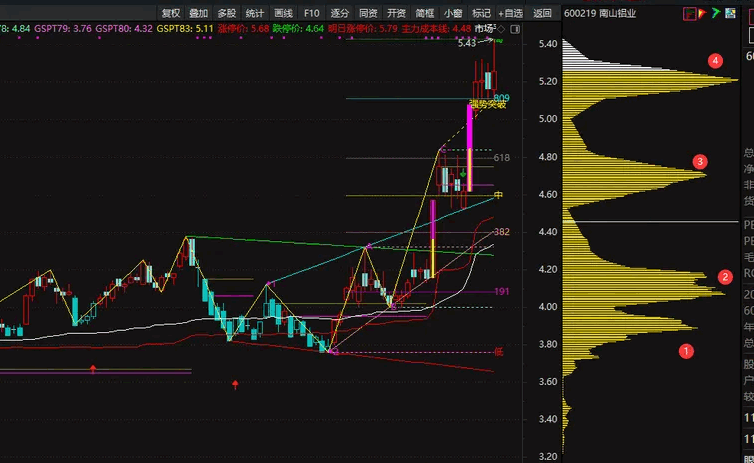Click the 5.40 price axis label

548,44
